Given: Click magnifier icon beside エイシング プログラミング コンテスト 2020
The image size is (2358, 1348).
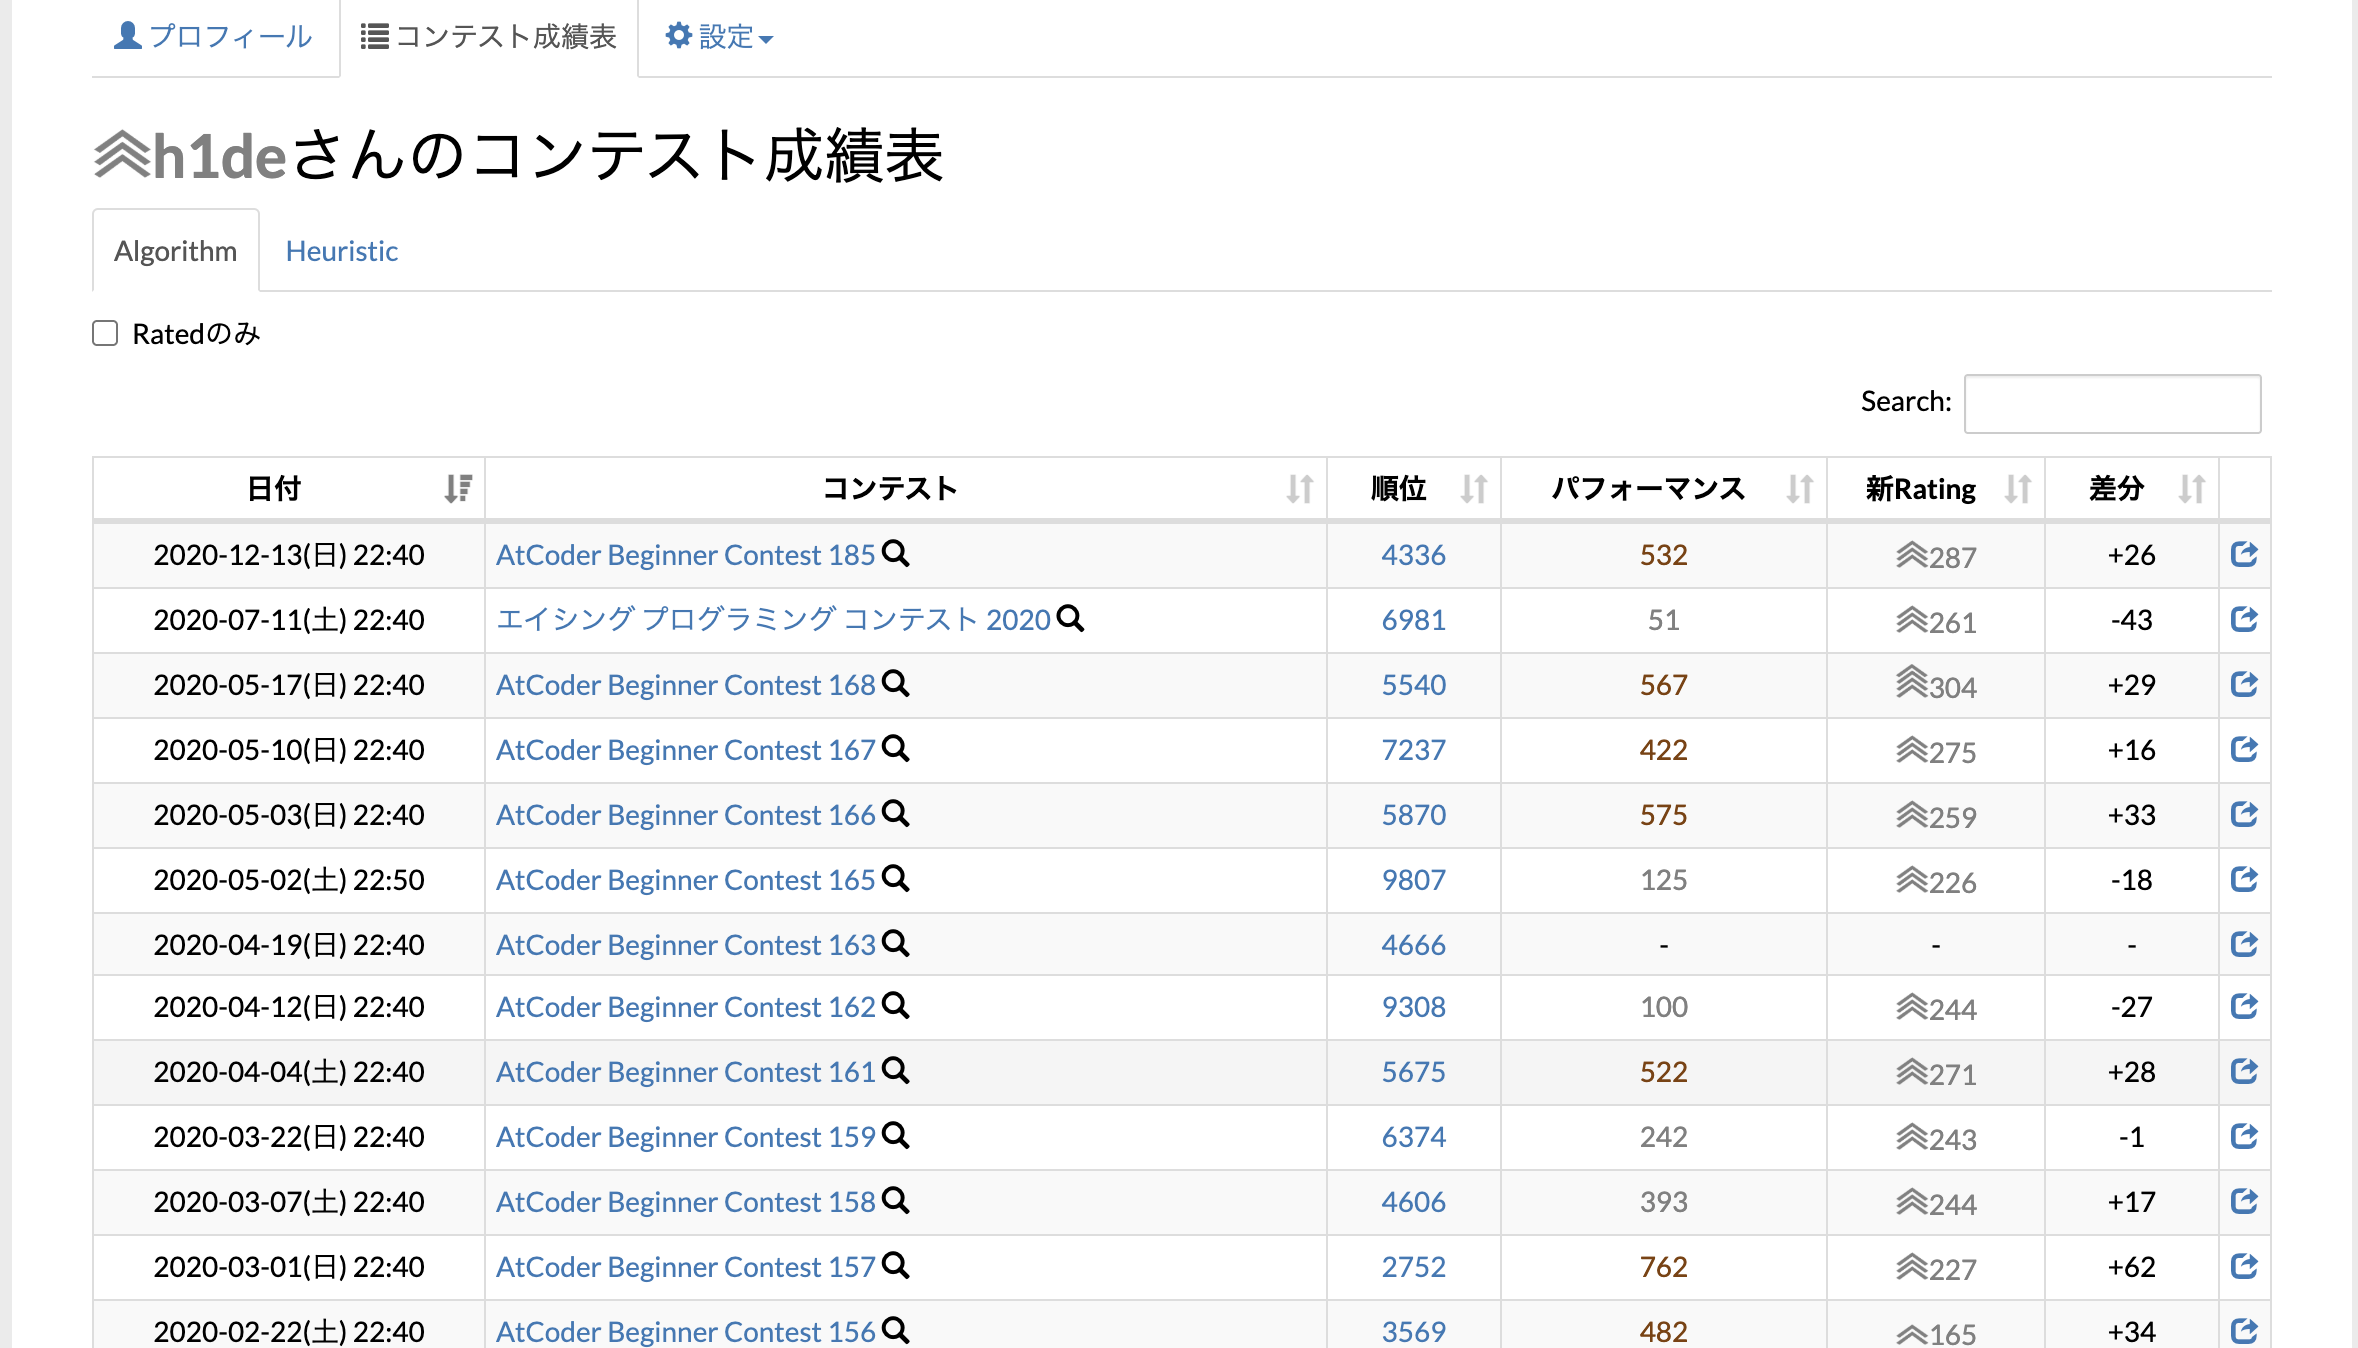Looking at the screenshot, I should 1070,619.
